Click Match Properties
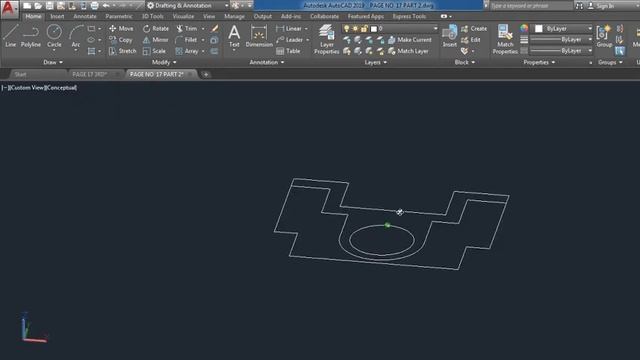Viewport: 640px width, 360px height. [x=505, y=39]
